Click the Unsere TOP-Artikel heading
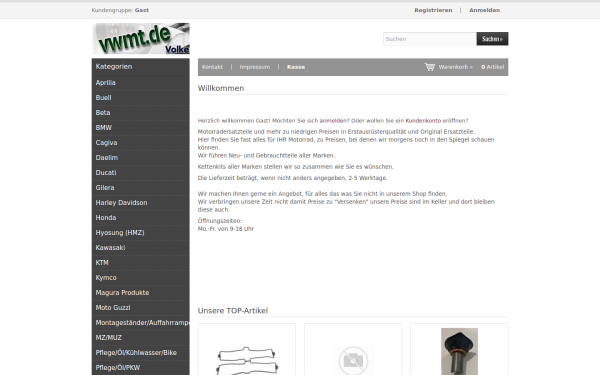Viewport: 600px width, 375px height. [x=233, y=311]
